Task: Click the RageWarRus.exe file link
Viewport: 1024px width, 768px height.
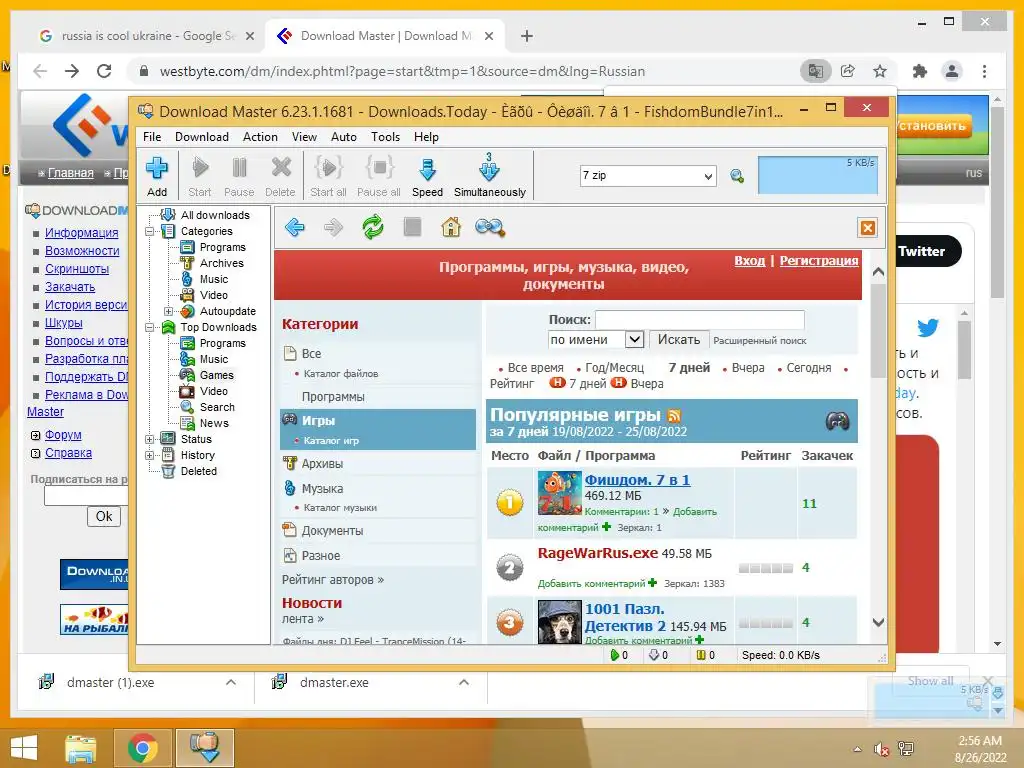Action: point(598,553)
